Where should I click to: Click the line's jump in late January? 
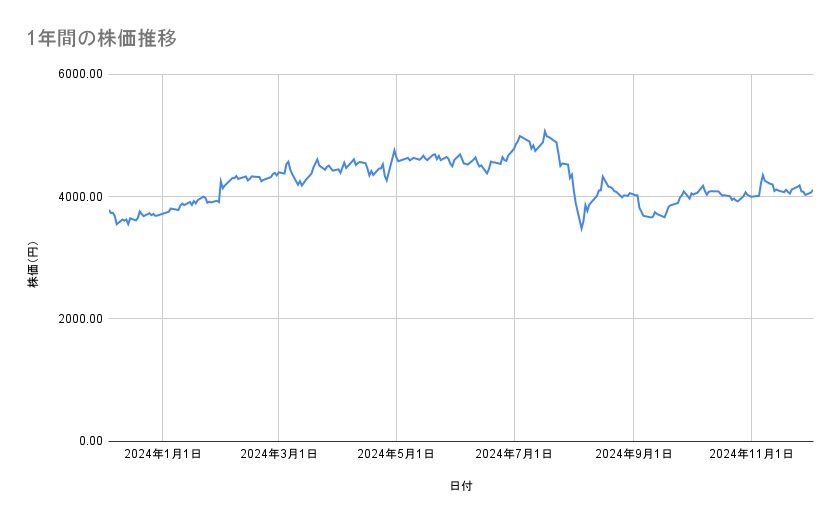pos(220,181)
